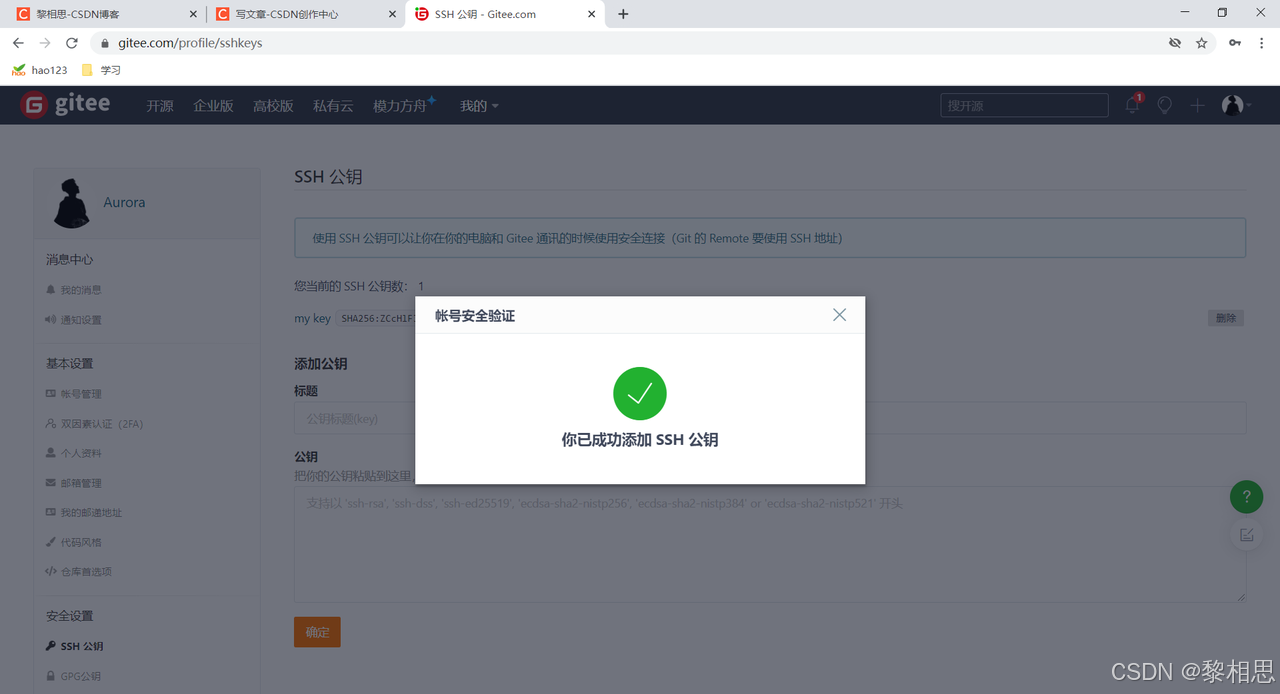Open the 高校版 menu item
Image resolution: width=1280 pixels, height=694 pixels.
(273, 106)
